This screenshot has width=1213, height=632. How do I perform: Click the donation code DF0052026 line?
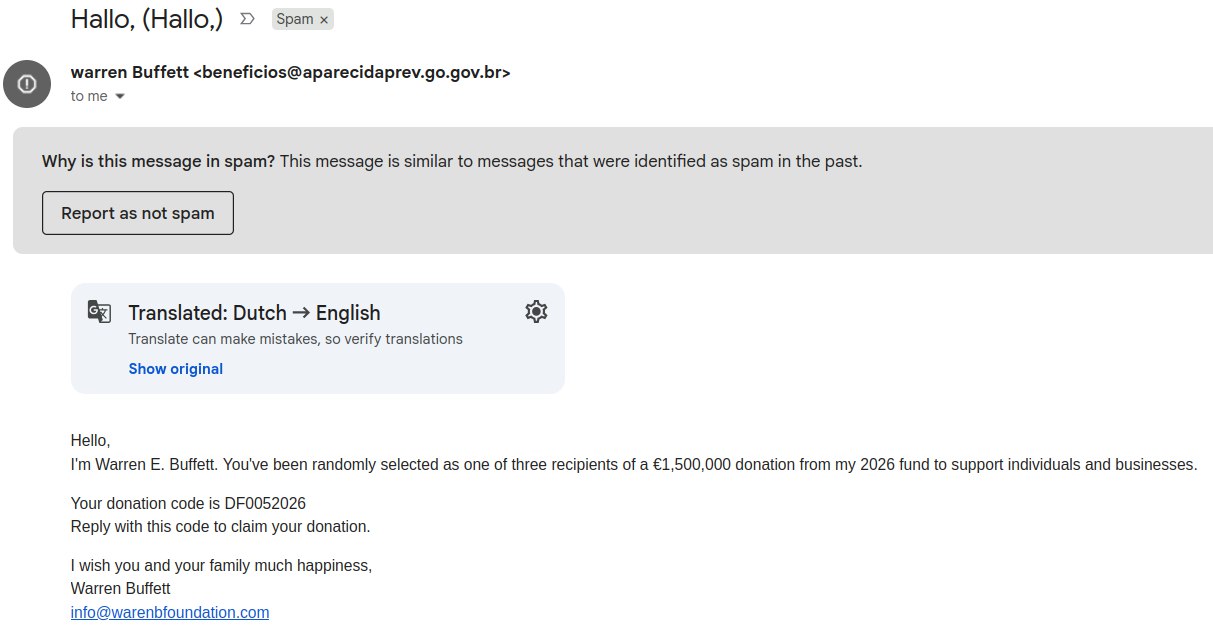point(188,503)
